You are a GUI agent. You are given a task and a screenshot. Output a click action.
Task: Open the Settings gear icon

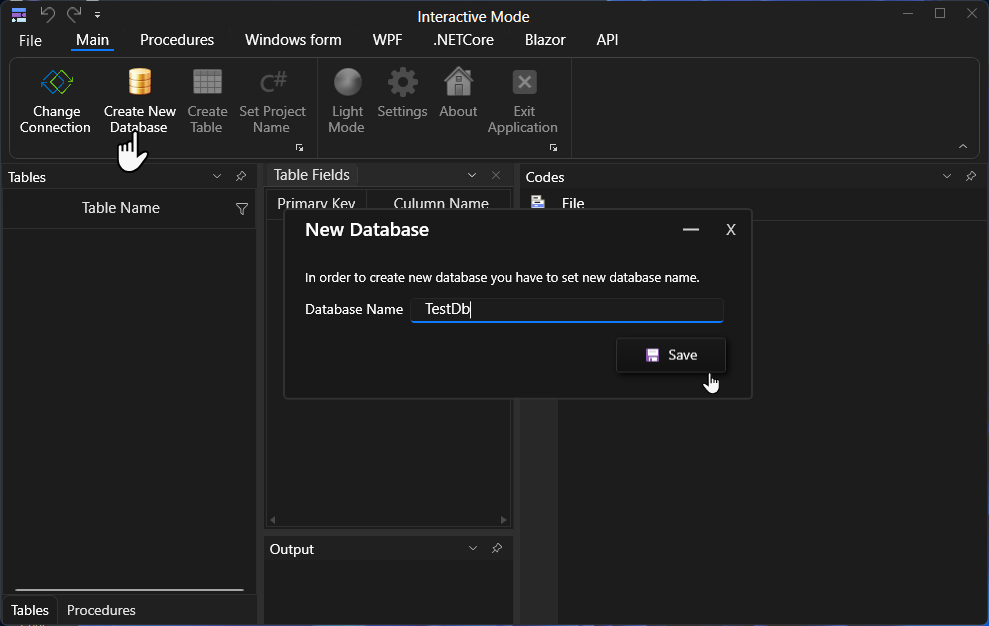(402, 82)
